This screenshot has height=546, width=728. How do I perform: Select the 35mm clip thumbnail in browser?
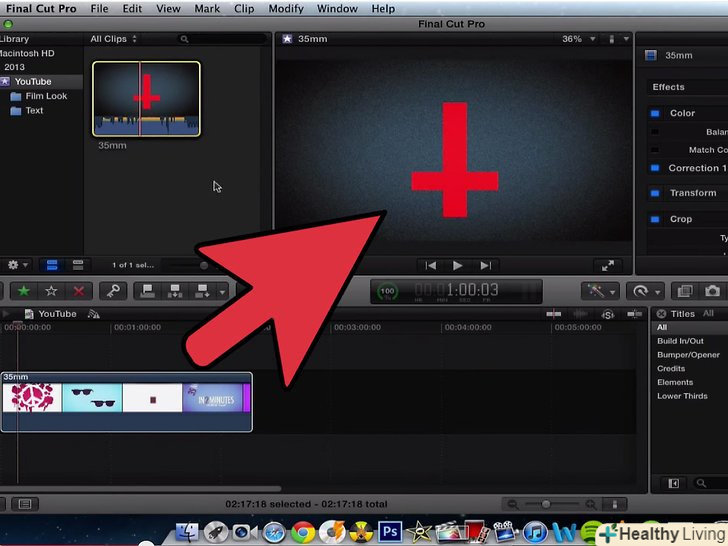146,99
